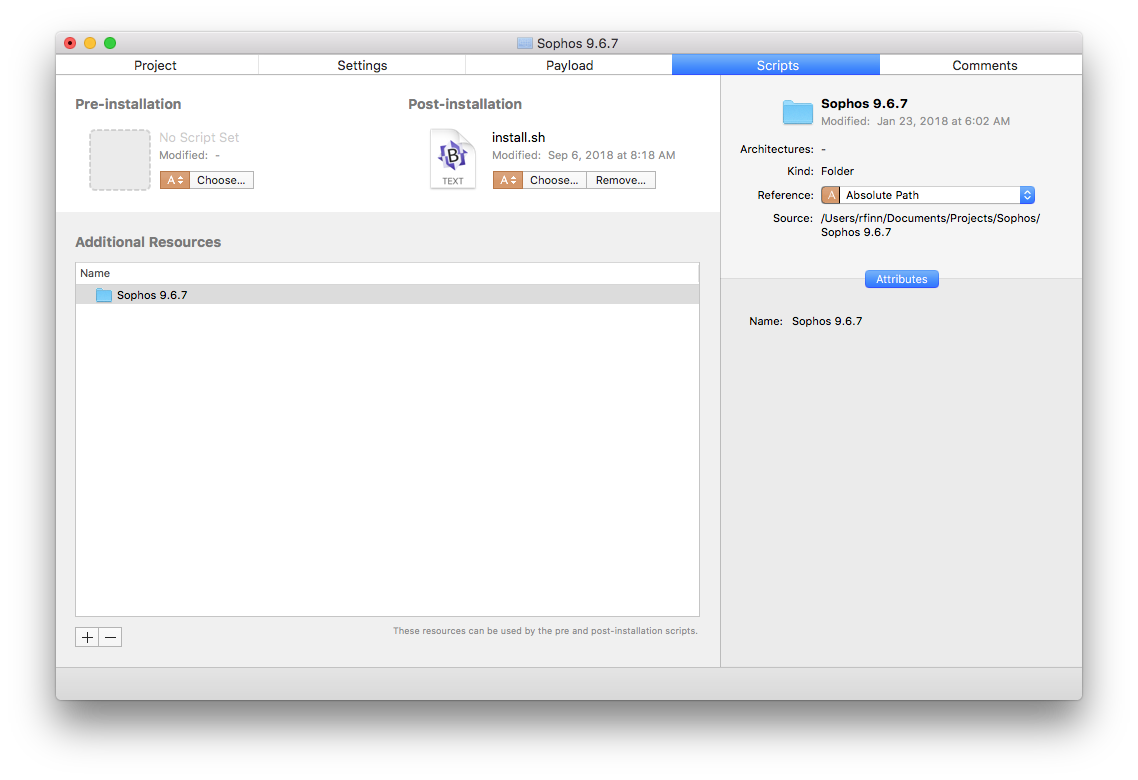
Task: Open the Reference Absolute Path dropdown
Action: [x=928, y=195]
